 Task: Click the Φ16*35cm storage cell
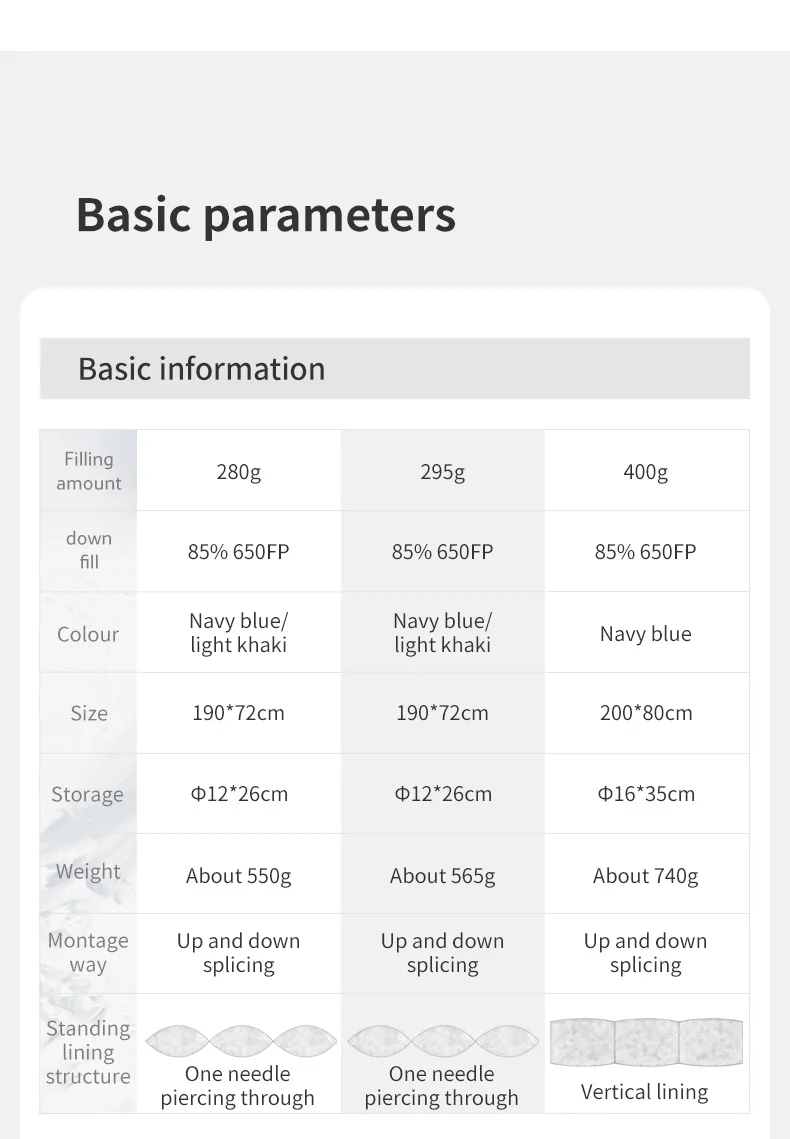tap(646, 794)
